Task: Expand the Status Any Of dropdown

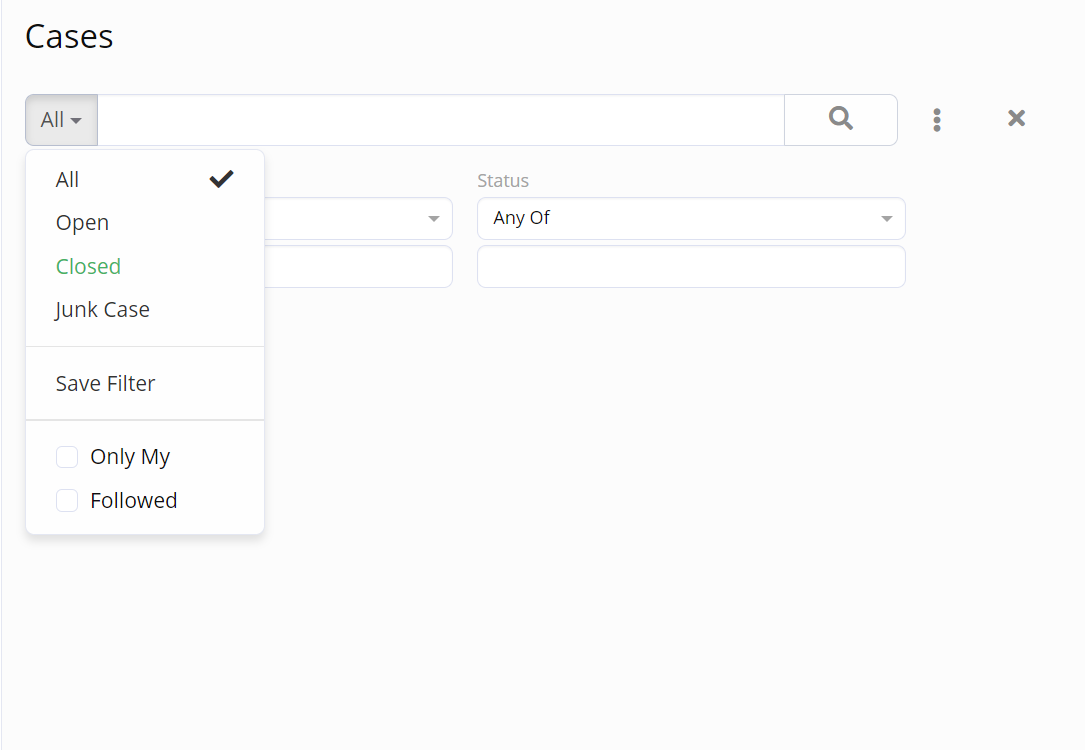Action: [691, 219]
